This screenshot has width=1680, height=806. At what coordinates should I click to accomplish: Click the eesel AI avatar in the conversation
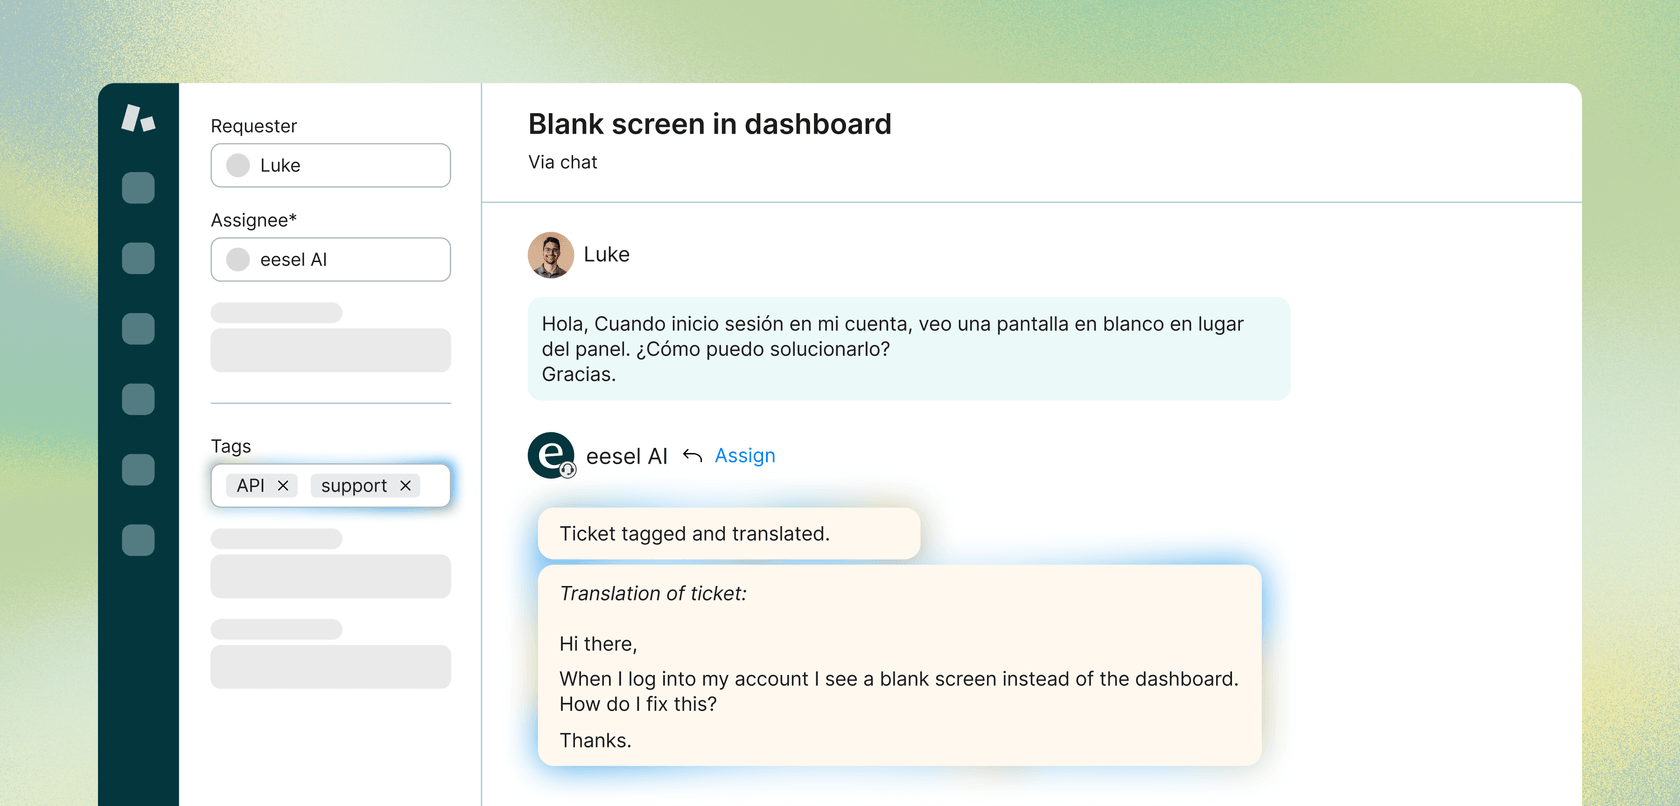(x=551, y=456)
